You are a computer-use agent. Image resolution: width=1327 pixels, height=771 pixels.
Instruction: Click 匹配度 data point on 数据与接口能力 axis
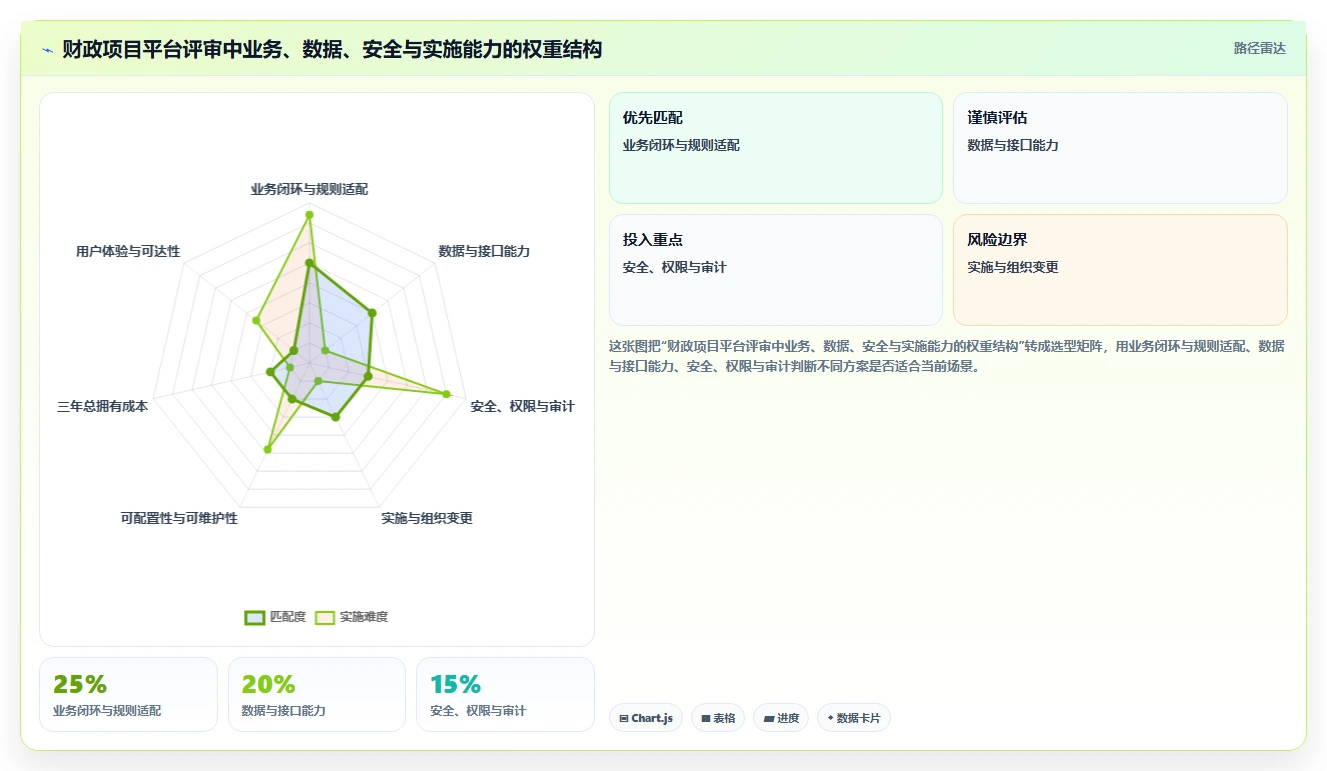pos(372,313)
